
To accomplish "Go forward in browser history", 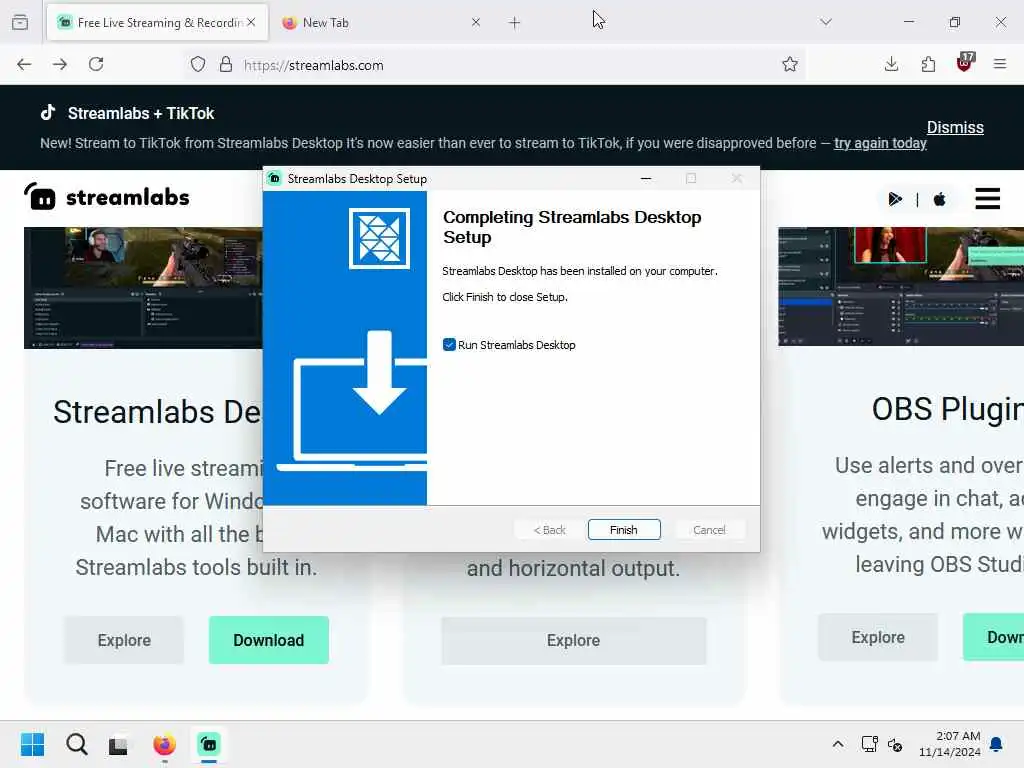I will pyautogui.click(x=60, y=64).
